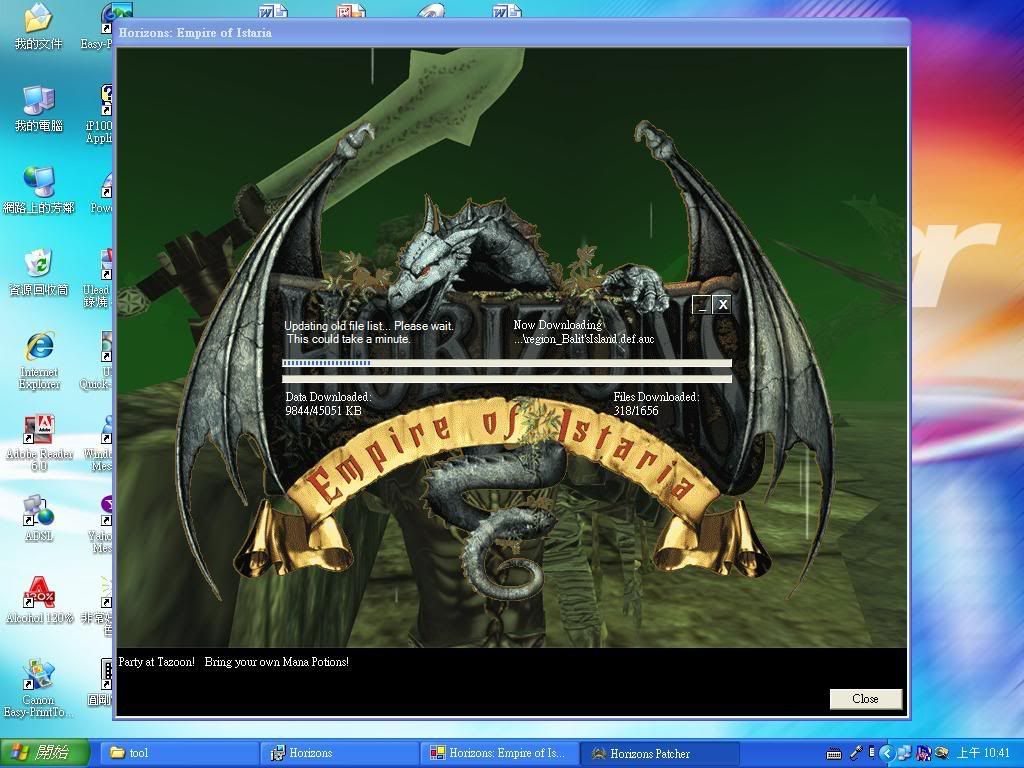Image resolution: width=1024 pixels, height=768 pixels.
Task: Click the keyboard icon in the language bar
Action: [x=834, y=754]
